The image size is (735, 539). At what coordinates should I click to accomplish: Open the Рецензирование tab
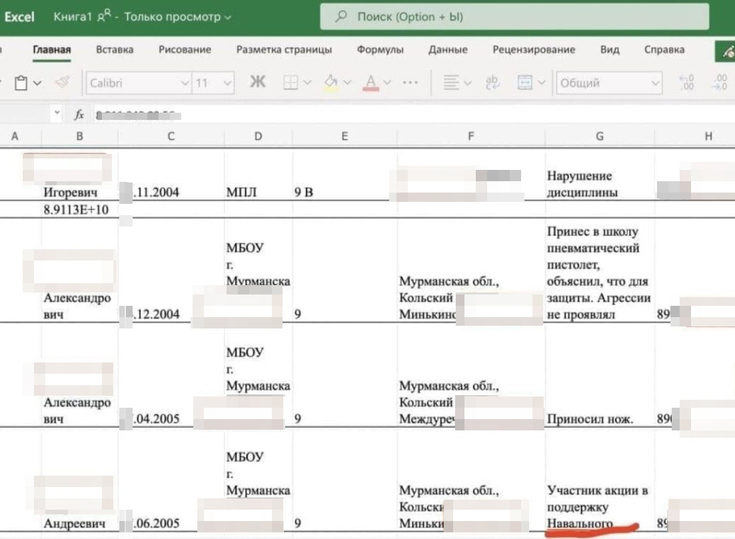(x=534, y=50)
